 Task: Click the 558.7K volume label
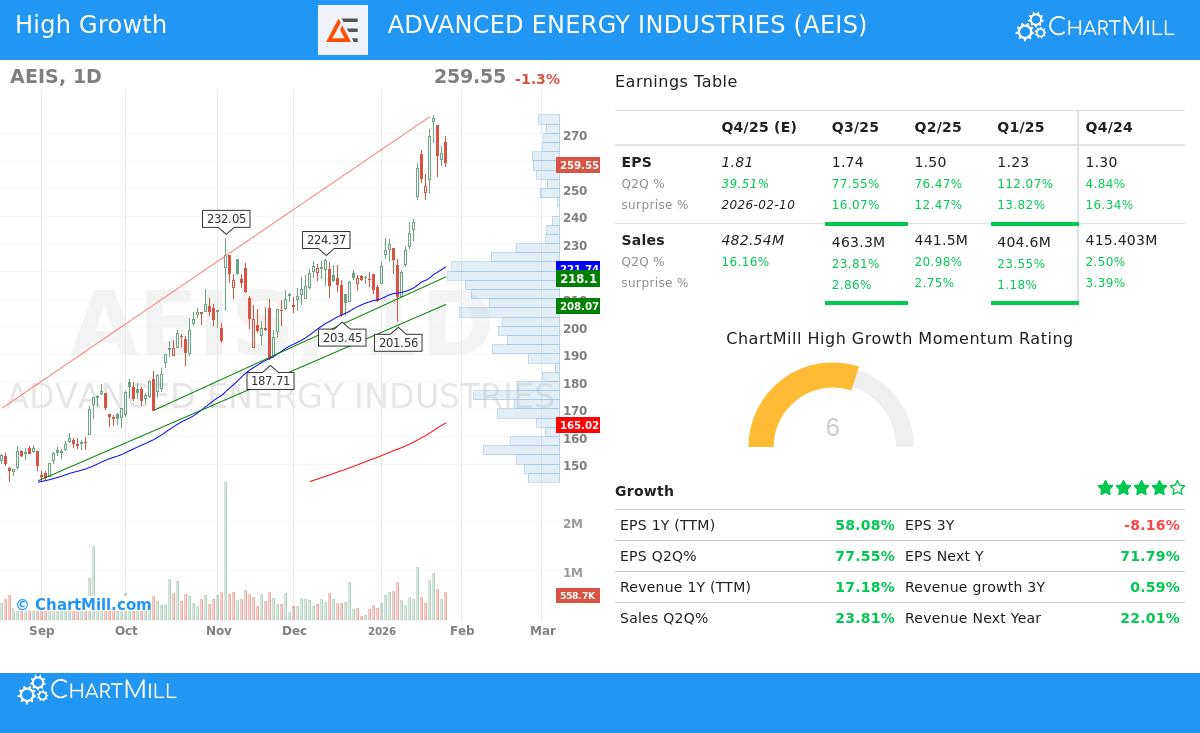[x=578, y=595]
